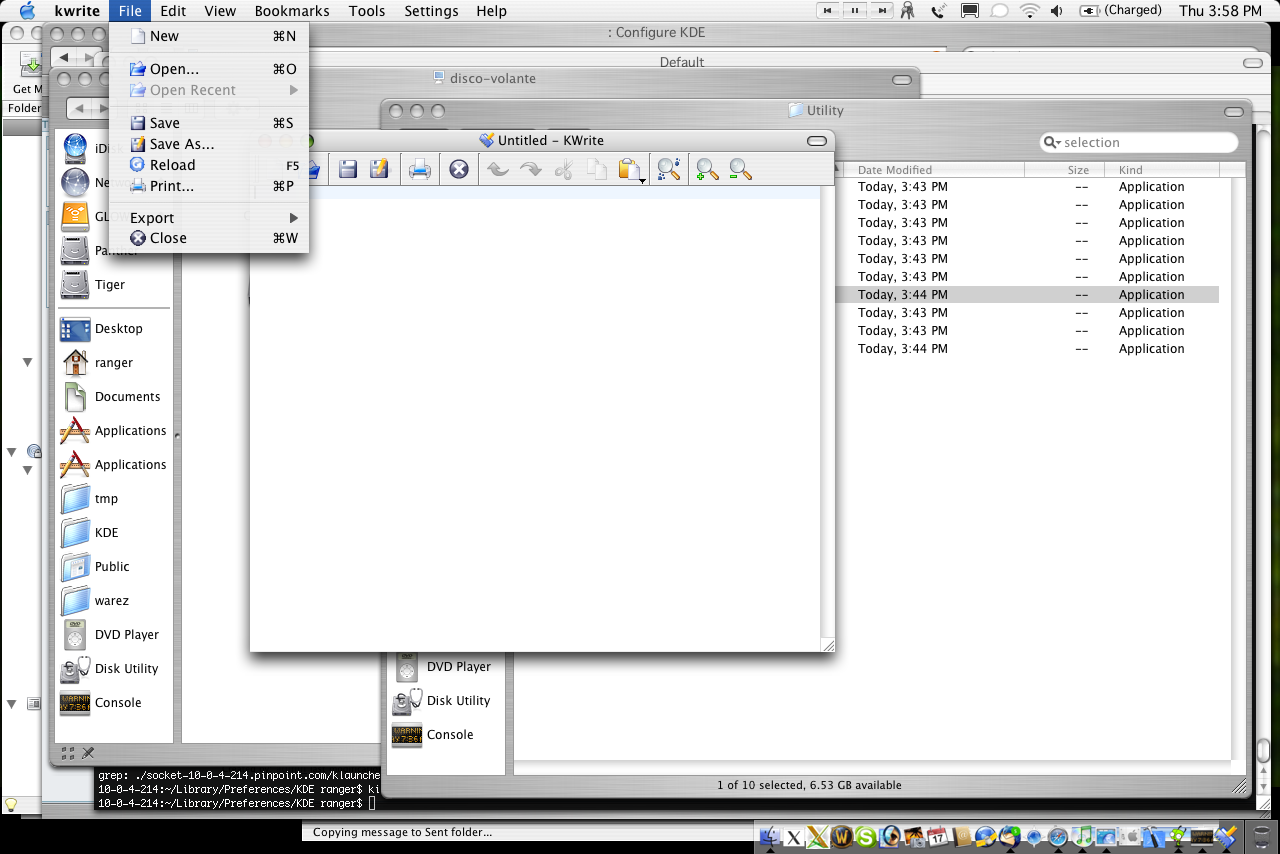Click the Zoom In icon in KWrite toolbar
1280x854 pixels.
(708, 169)
